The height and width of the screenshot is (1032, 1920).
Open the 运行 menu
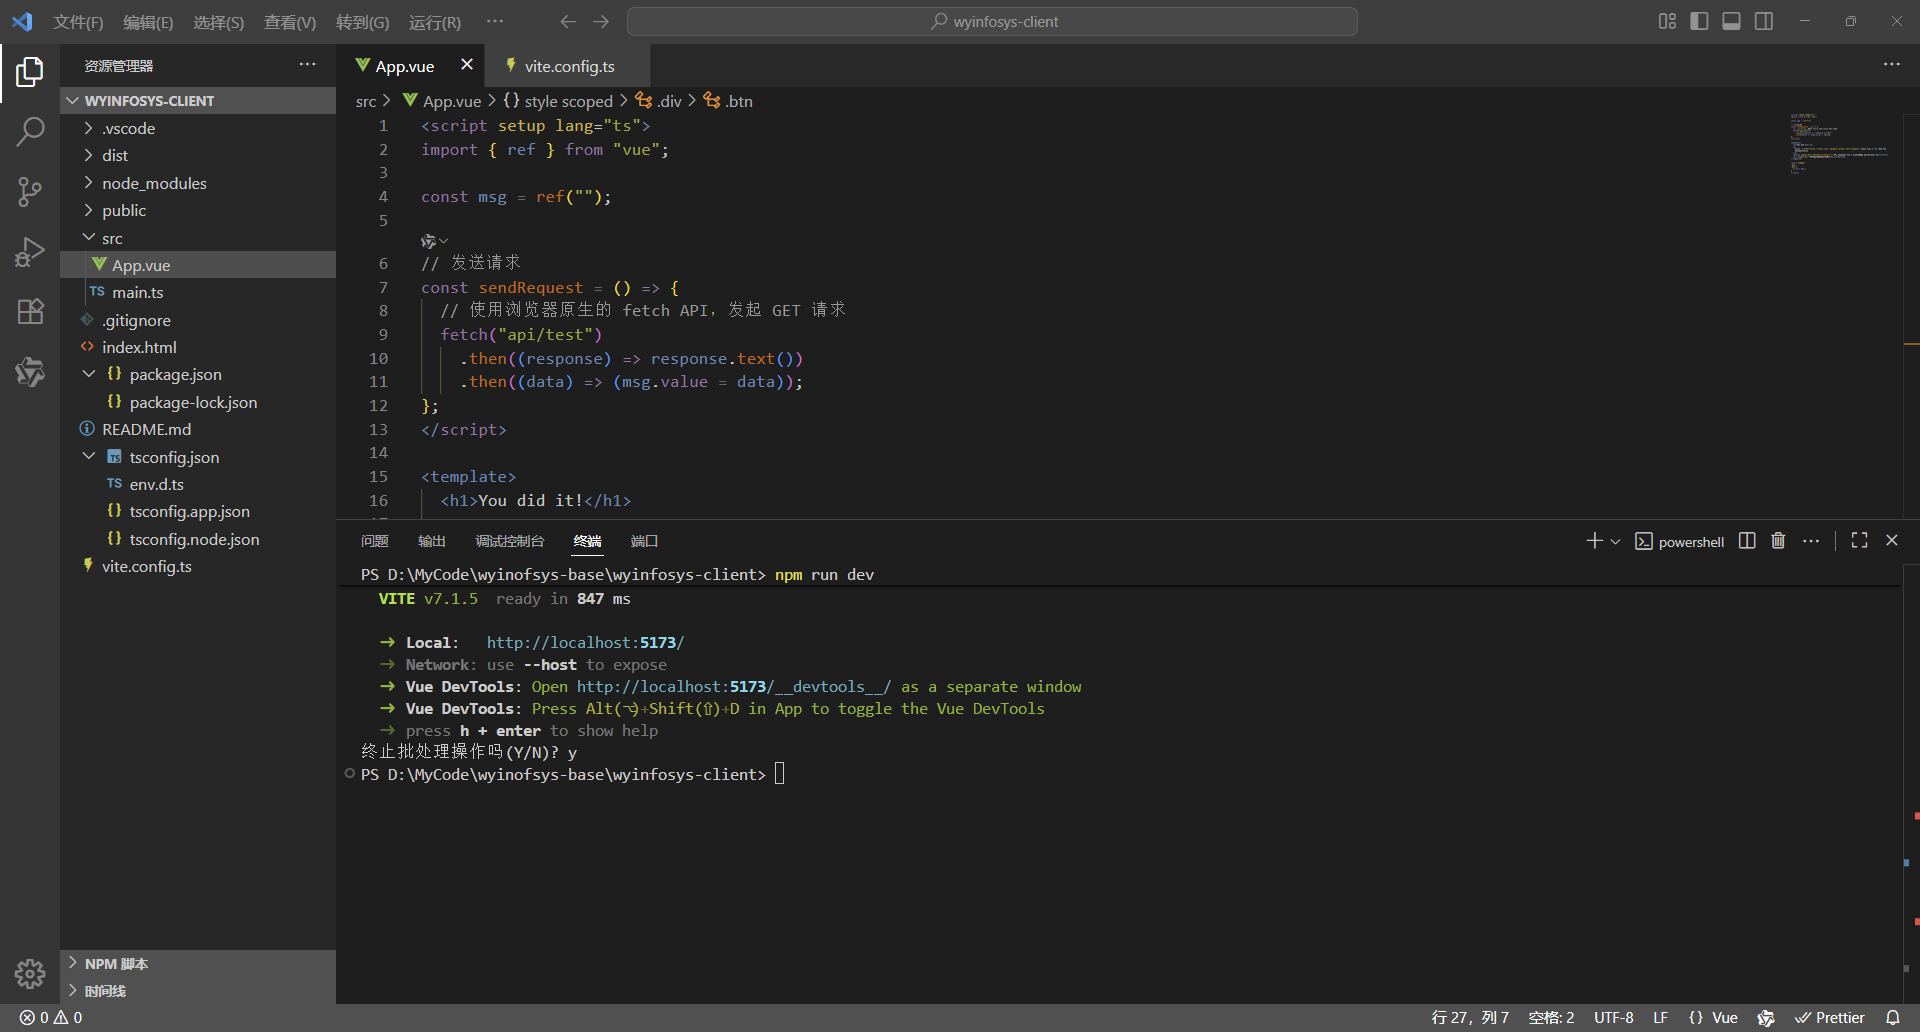click(x=434, y=21)
